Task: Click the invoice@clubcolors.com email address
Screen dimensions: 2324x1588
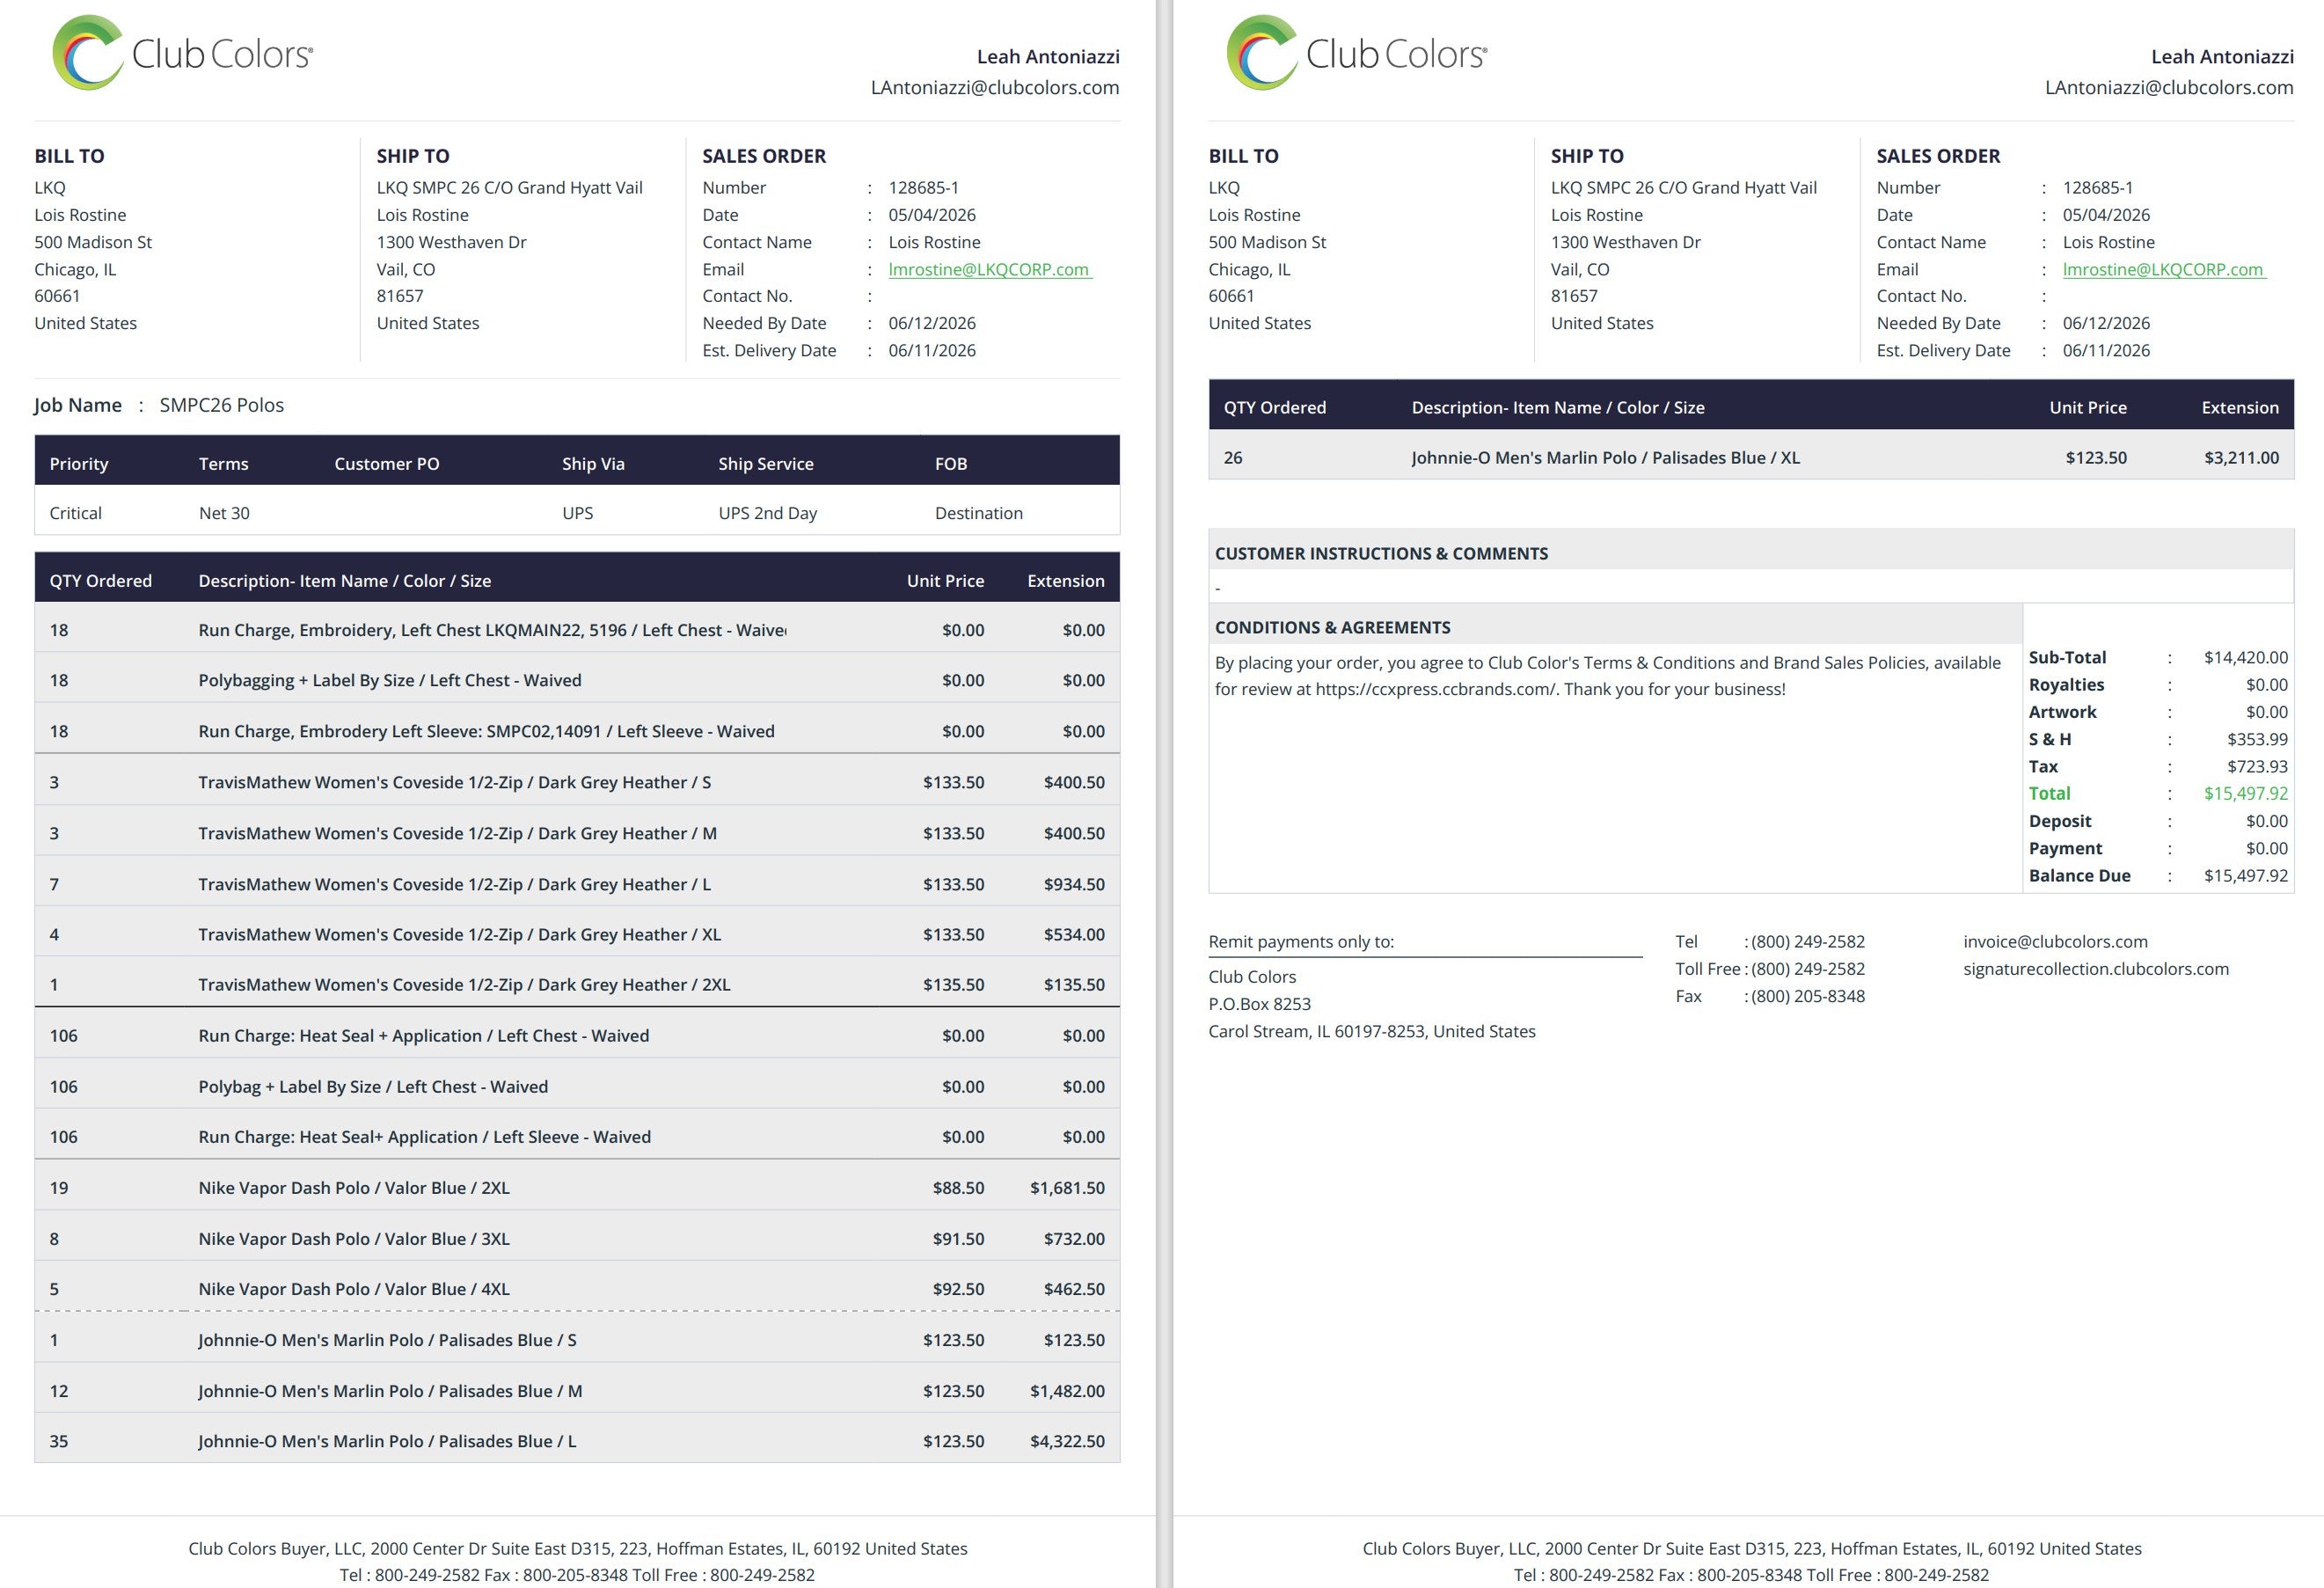Action: [x=2055, y=942]
